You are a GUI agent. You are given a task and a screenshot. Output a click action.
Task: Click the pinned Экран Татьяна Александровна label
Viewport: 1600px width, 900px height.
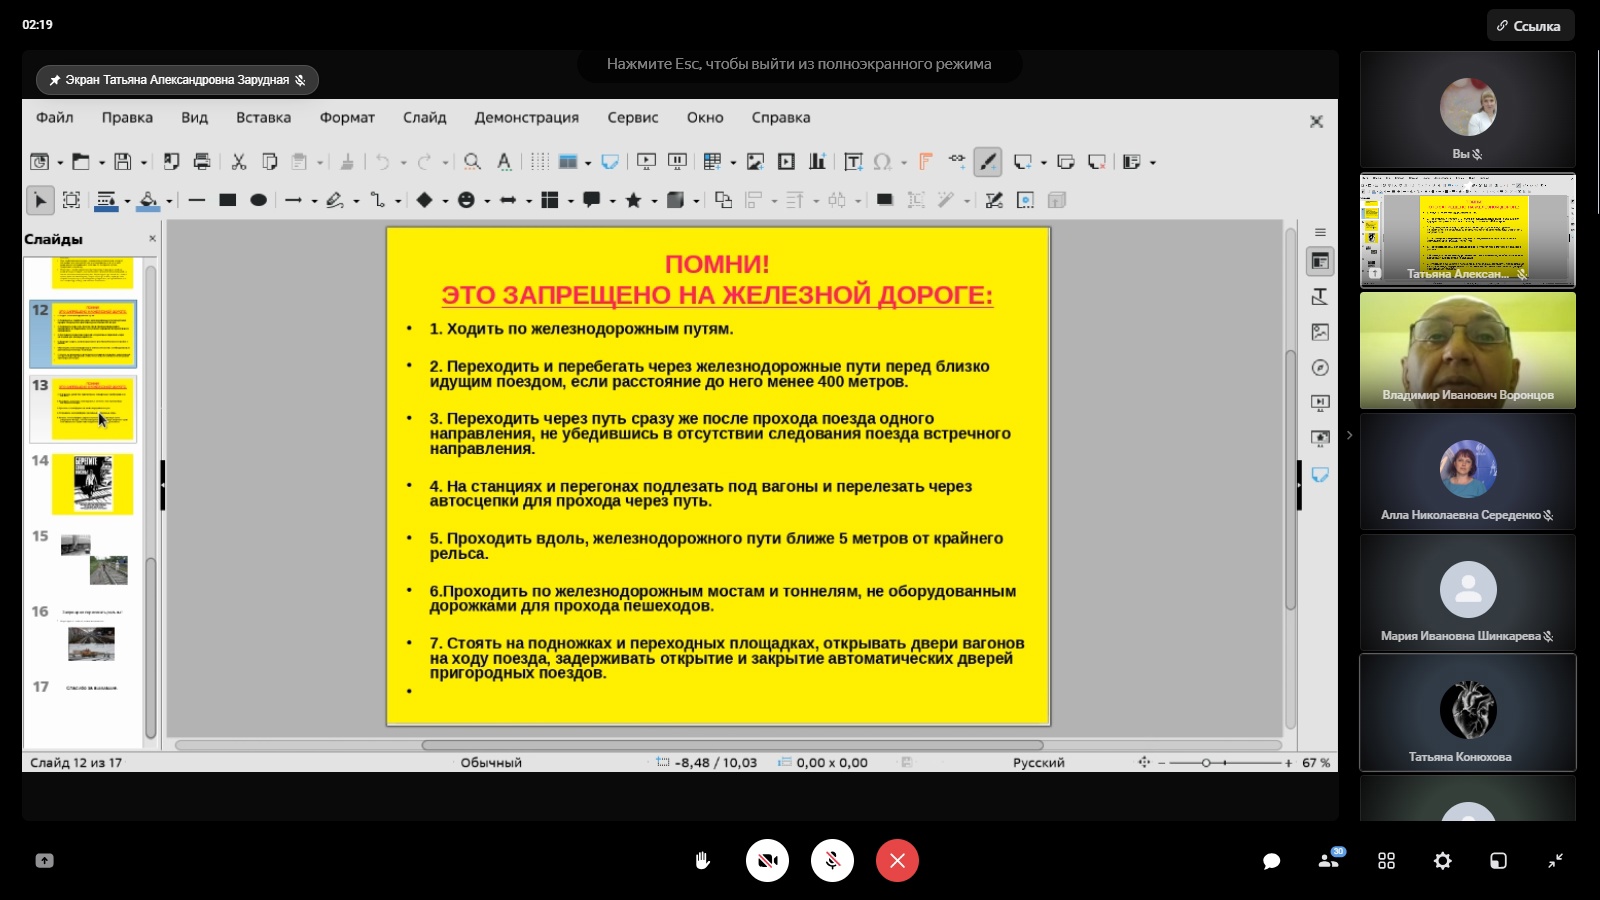click(x=177, y=80)
